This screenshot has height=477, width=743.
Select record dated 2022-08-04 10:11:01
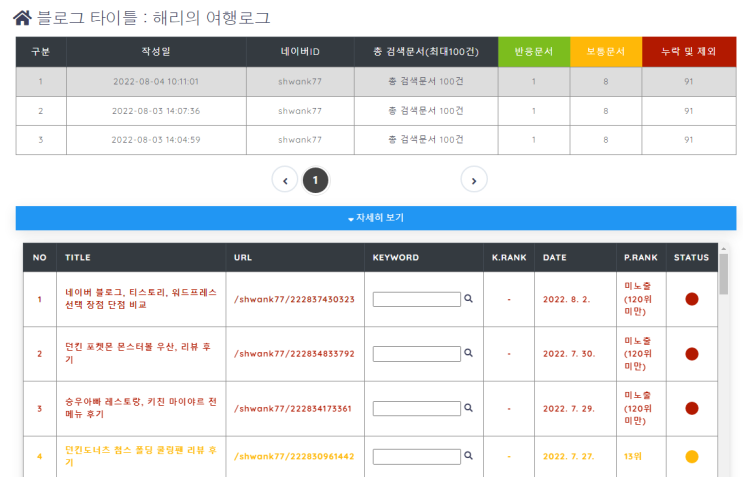pyautogui.click(x=376, y=81)
